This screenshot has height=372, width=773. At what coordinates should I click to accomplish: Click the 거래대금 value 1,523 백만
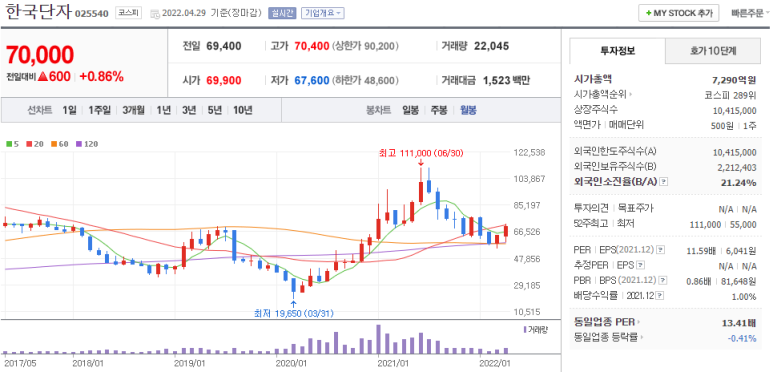tap(506, 80)
